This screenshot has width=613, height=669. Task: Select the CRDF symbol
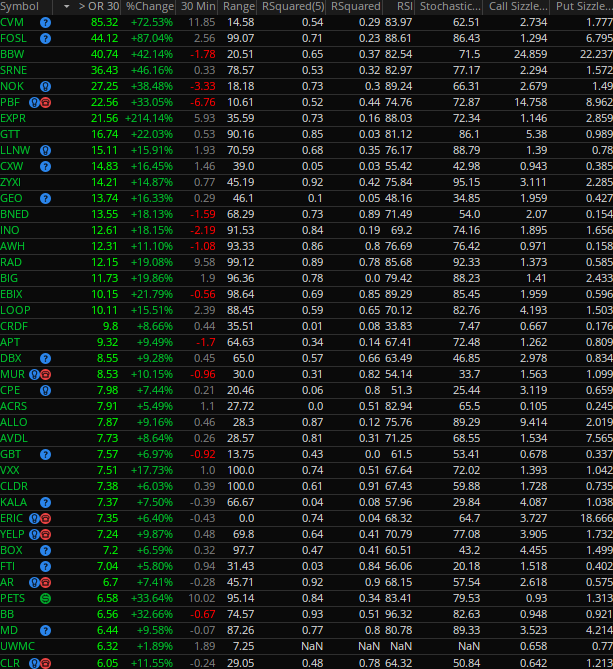click(x=14, y=327)
